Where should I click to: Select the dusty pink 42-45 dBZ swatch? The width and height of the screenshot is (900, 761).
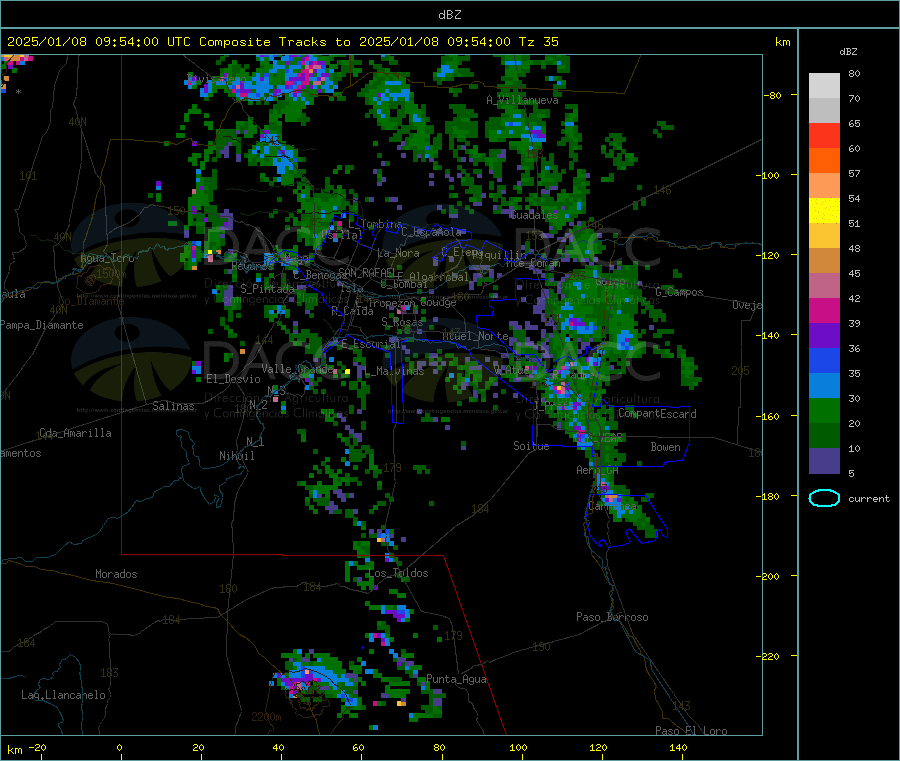(x=824, y=286)
